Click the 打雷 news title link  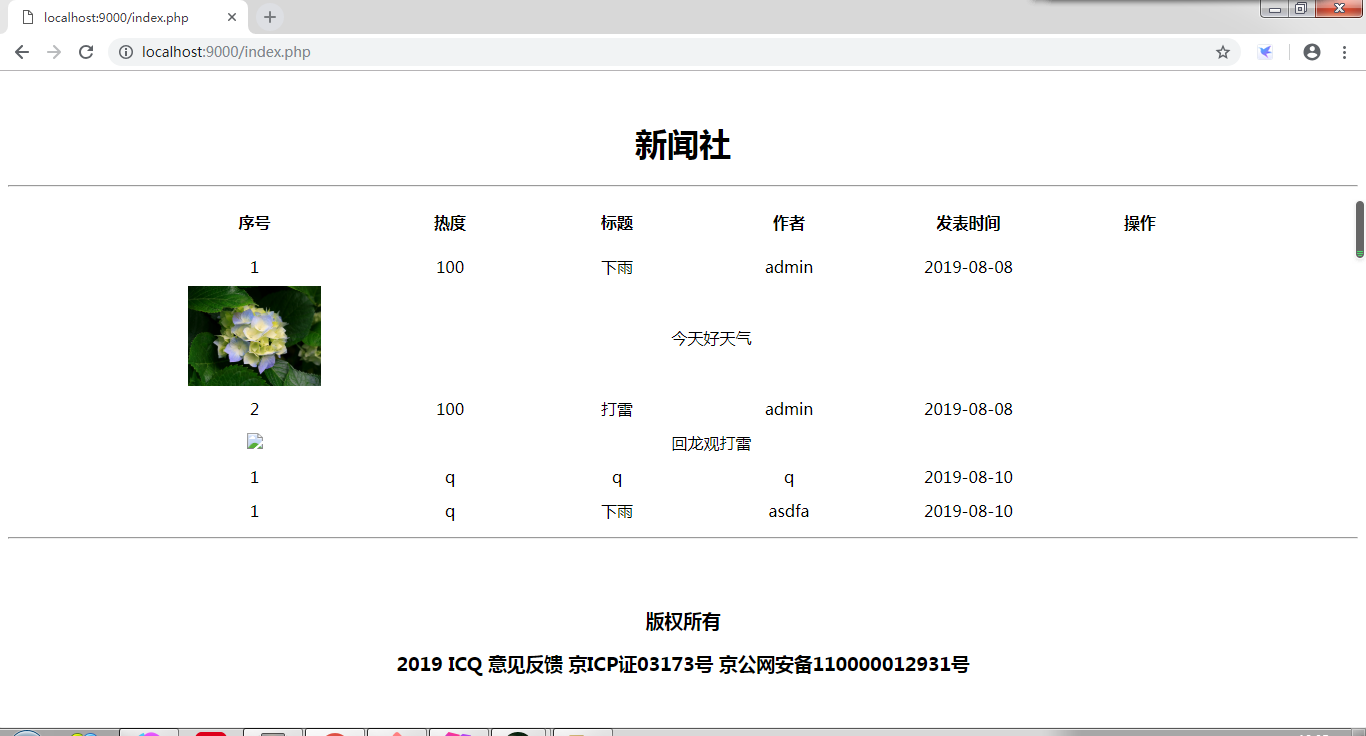617,409
